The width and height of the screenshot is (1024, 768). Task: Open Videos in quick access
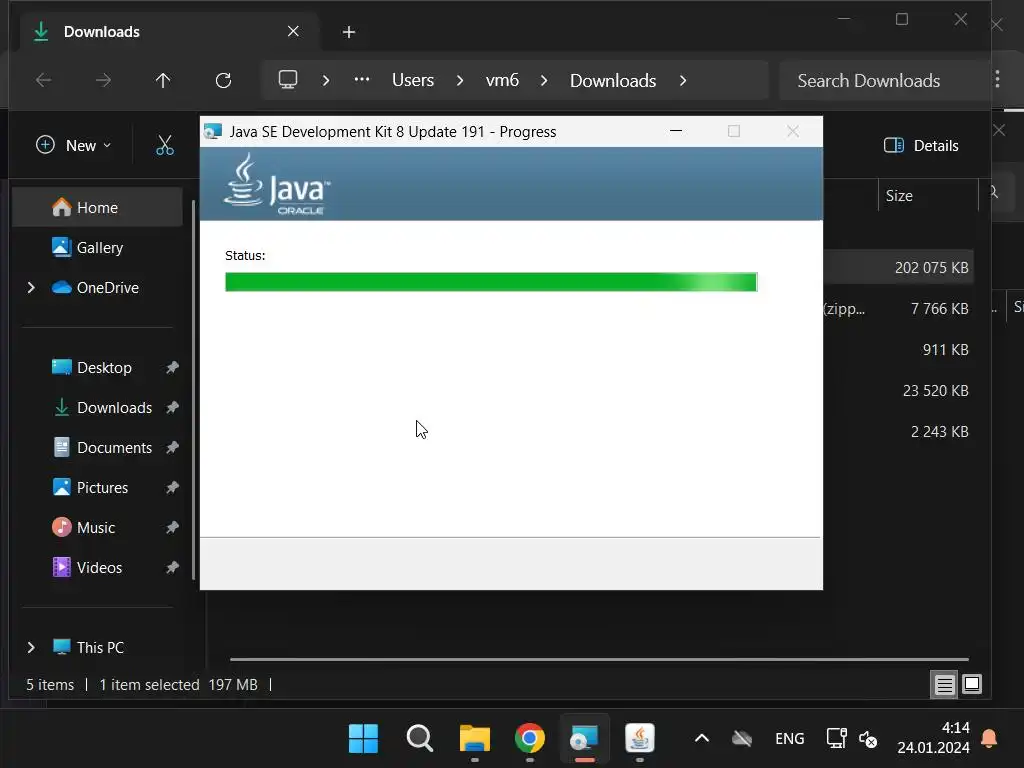(x=97, y=568)
